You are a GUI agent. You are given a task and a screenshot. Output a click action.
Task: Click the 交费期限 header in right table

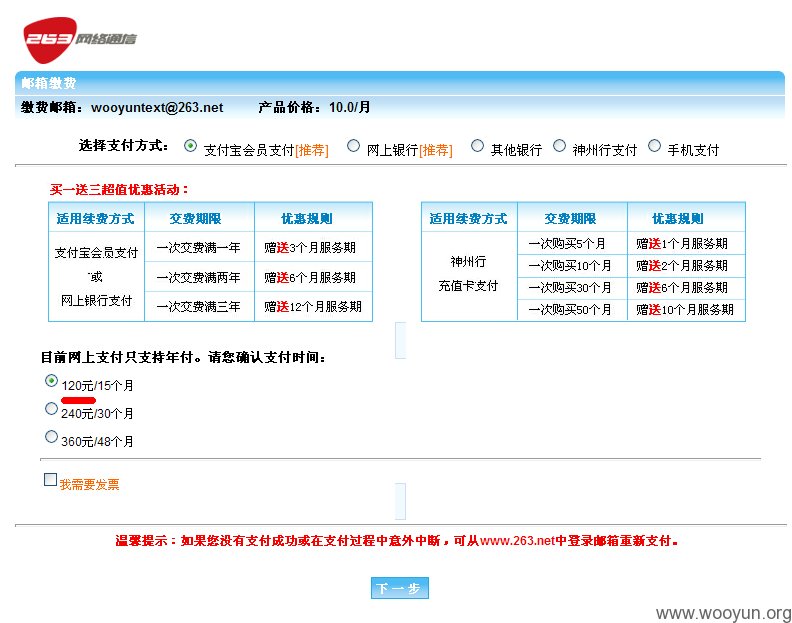pos(570,218)
